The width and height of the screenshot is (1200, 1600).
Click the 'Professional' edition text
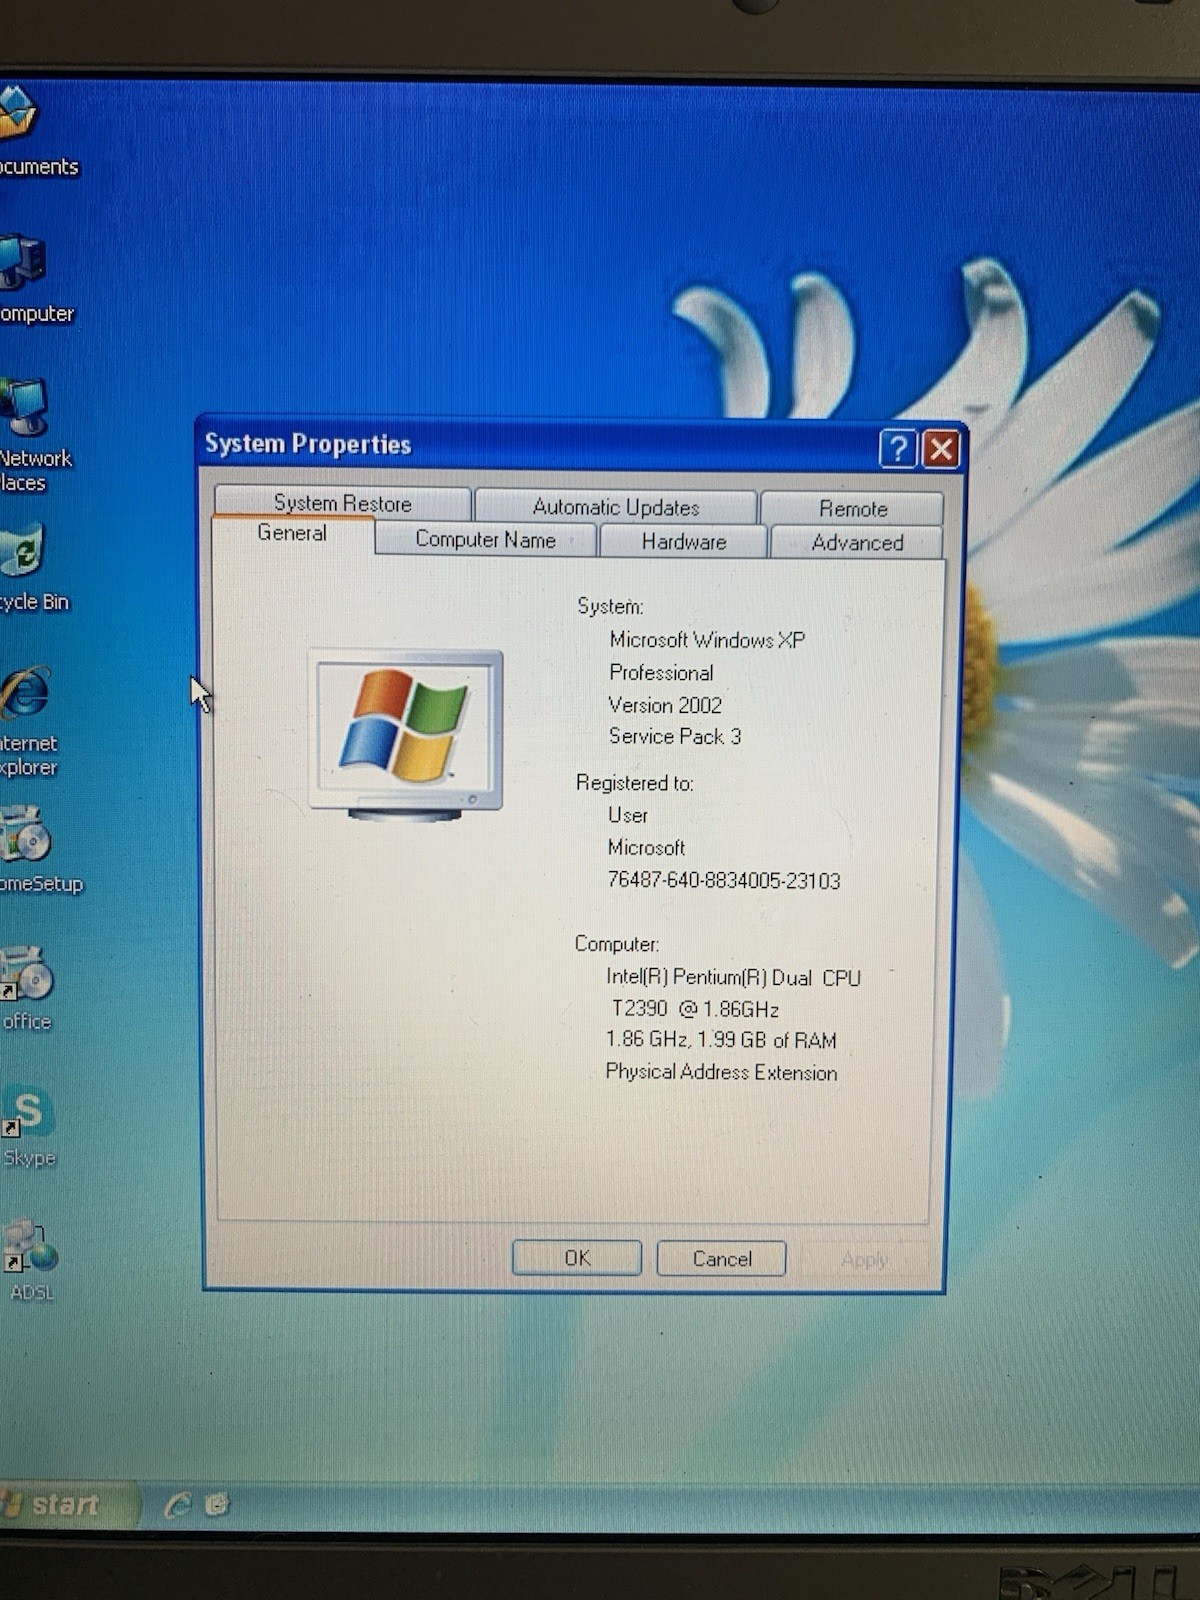tap(661, 673)
